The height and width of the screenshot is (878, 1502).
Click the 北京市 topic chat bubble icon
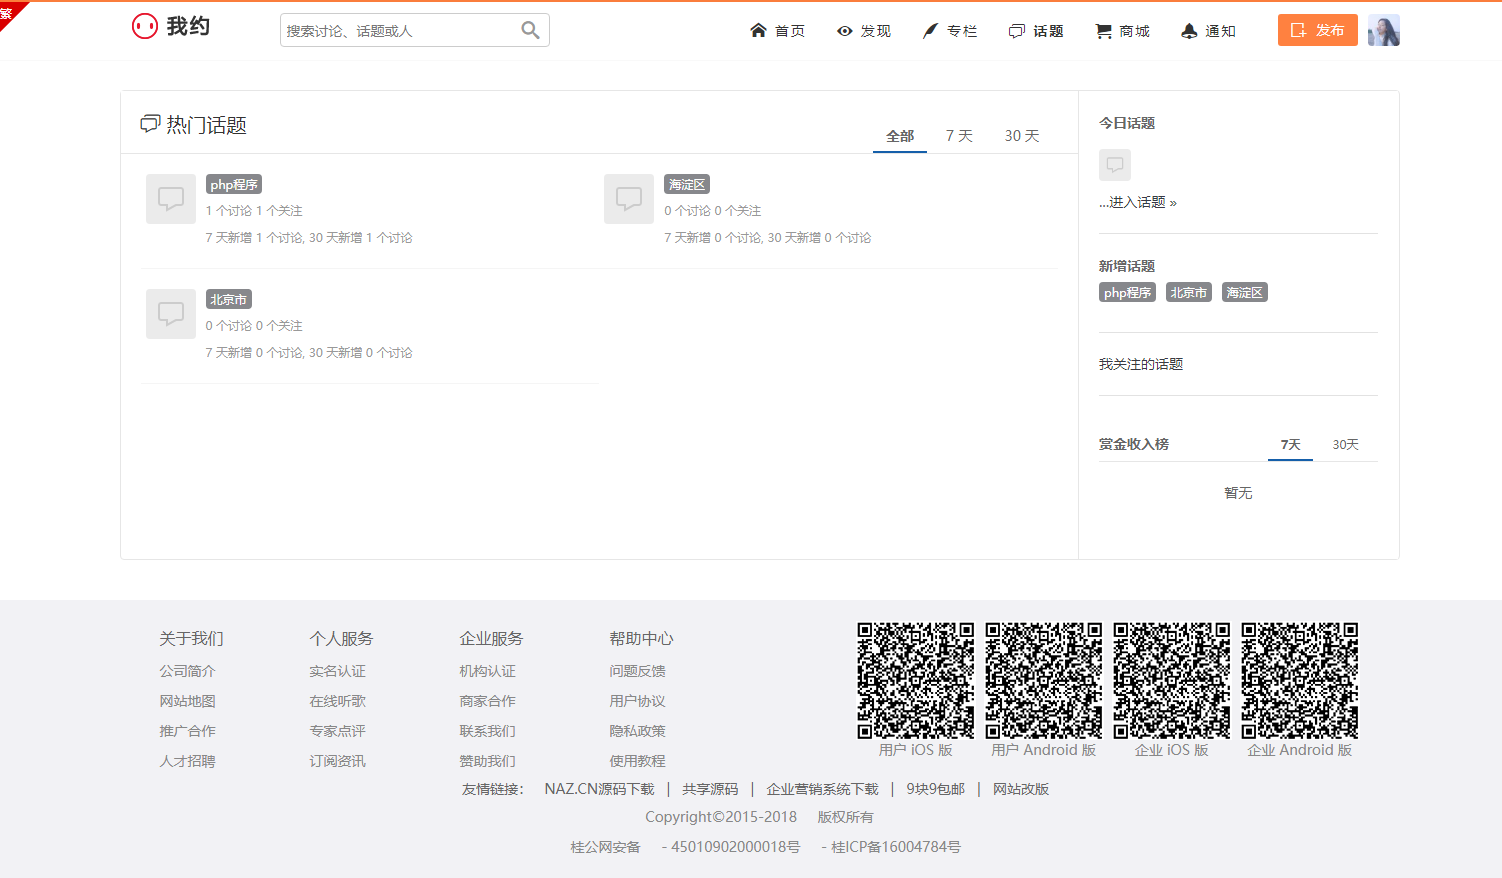click(x=171, y=314)
